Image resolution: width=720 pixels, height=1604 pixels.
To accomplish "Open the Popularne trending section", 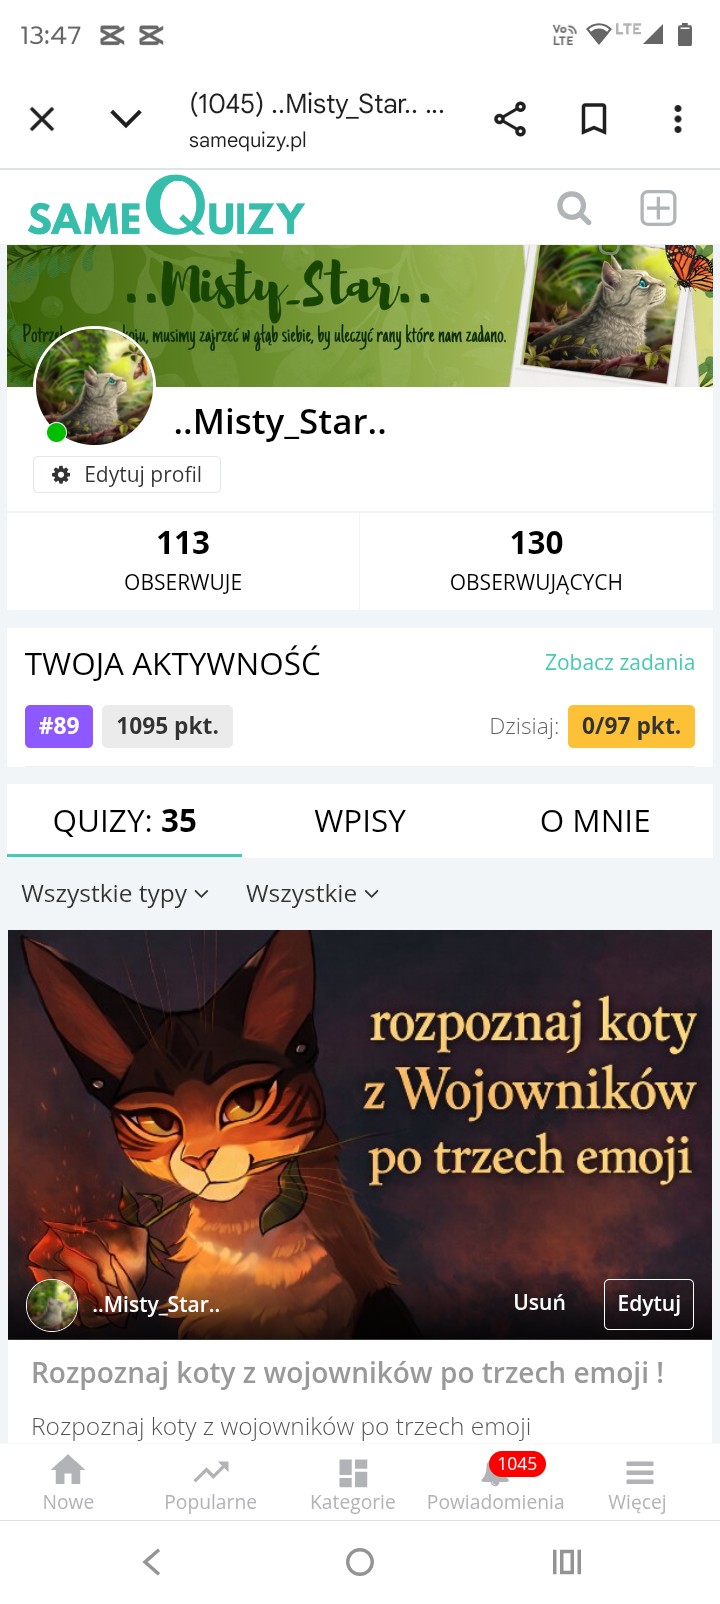I will [x=210, y=1483].
